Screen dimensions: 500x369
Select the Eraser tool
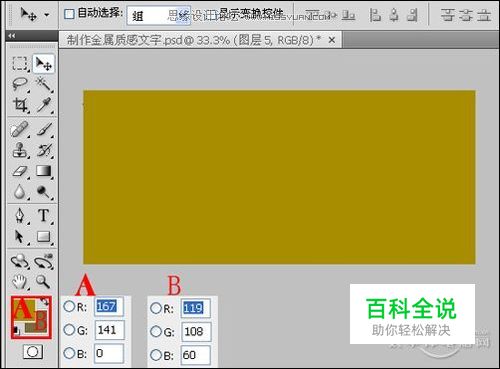point(20,171)
